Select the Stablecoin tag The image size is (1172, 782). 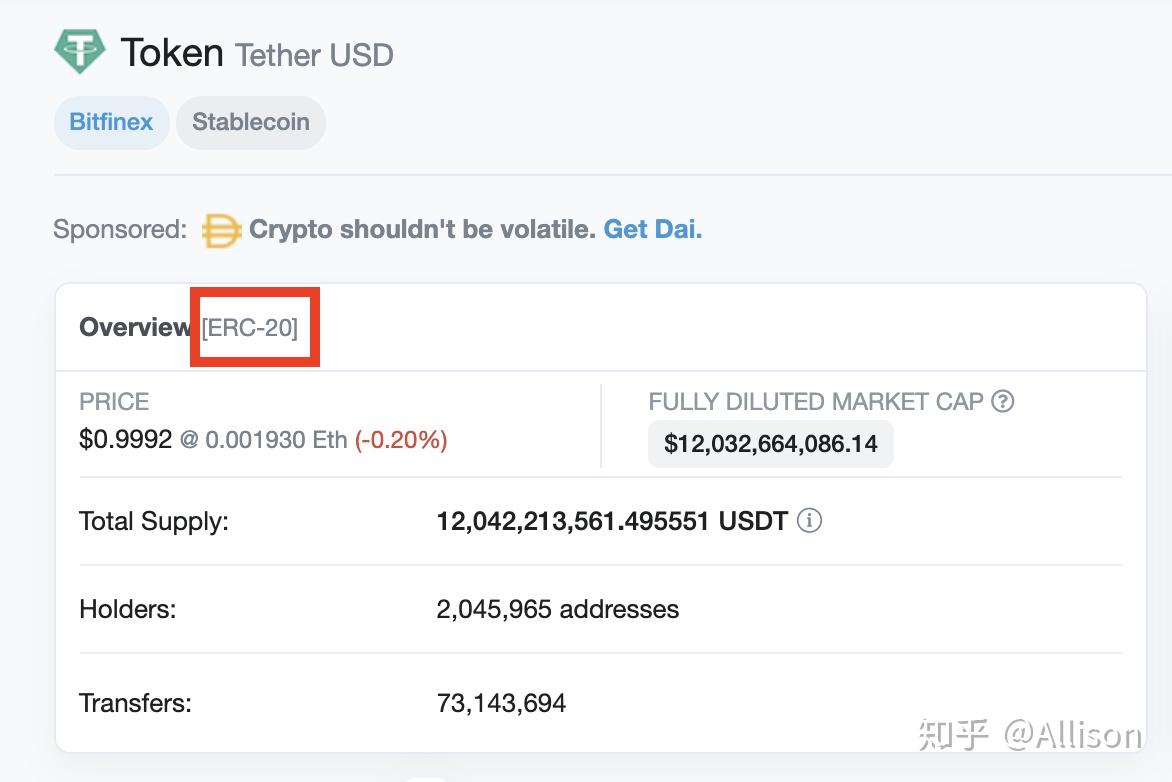(250, 122)
